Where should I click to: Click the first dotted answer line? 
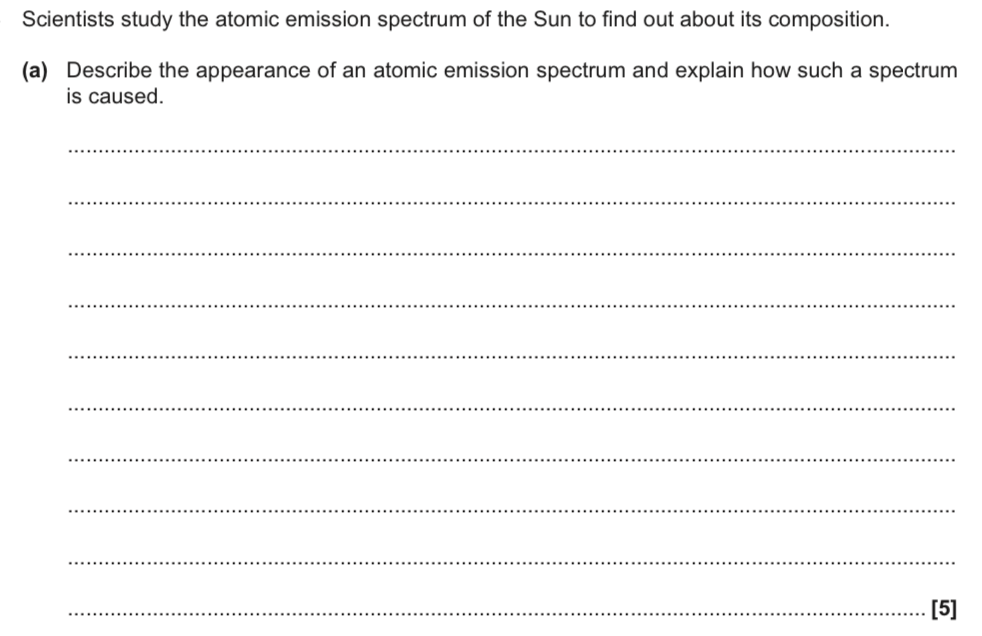point(511,150)
